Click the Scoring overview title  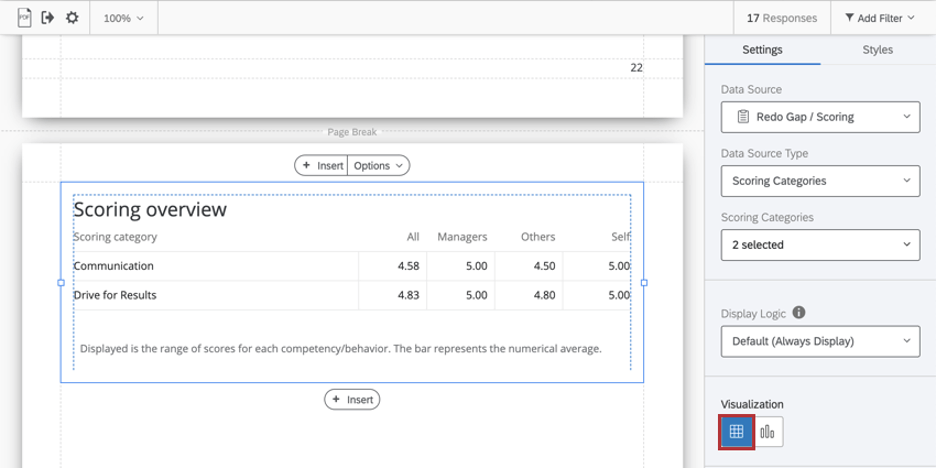150,210
